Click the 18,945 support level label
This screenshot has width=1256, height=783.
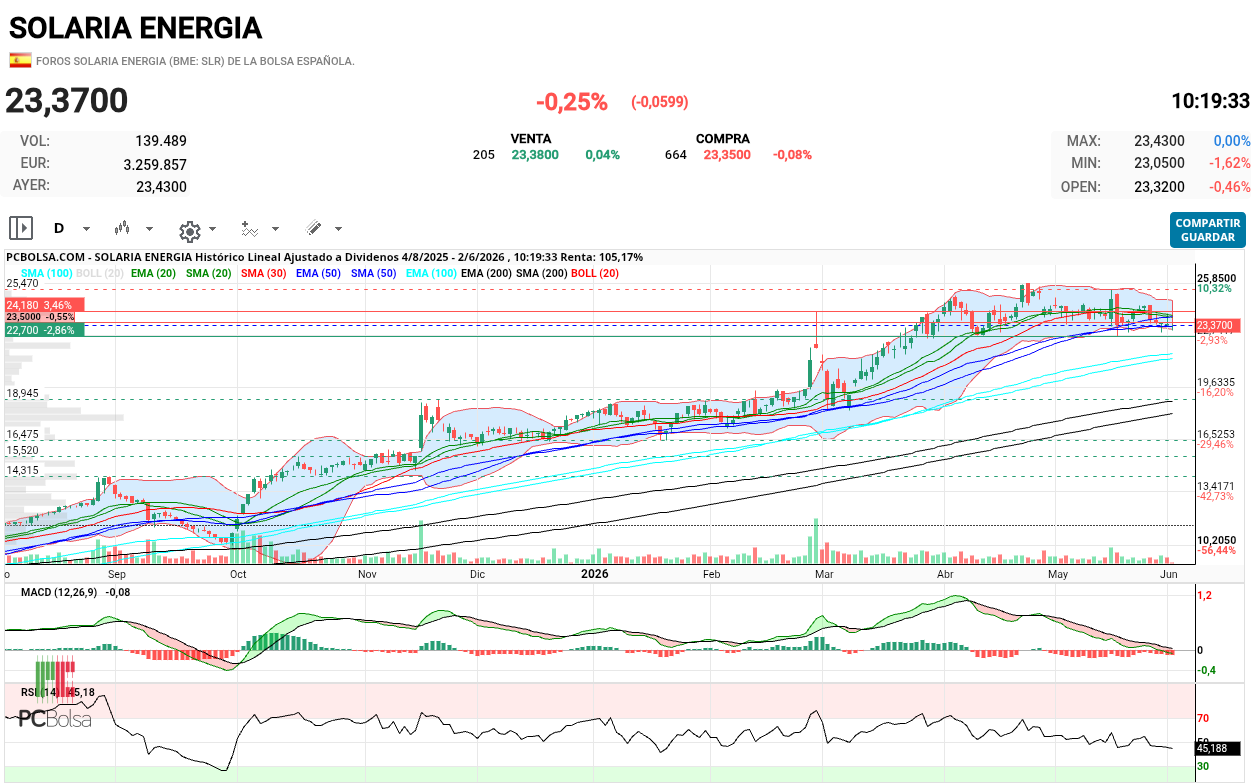pyautogui.click(x=22, y=393)
